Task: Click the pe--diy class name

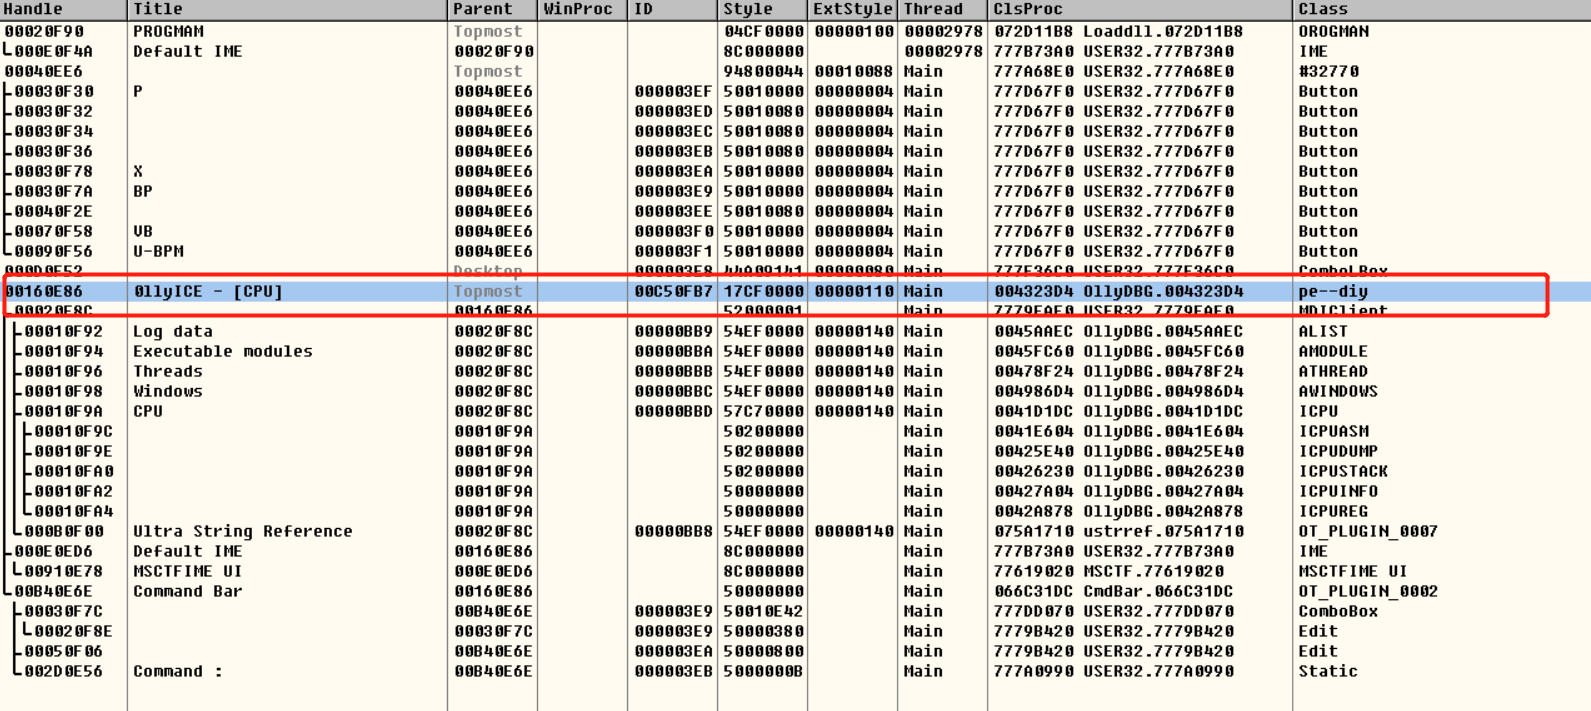Action: [x=1333, y=291]
